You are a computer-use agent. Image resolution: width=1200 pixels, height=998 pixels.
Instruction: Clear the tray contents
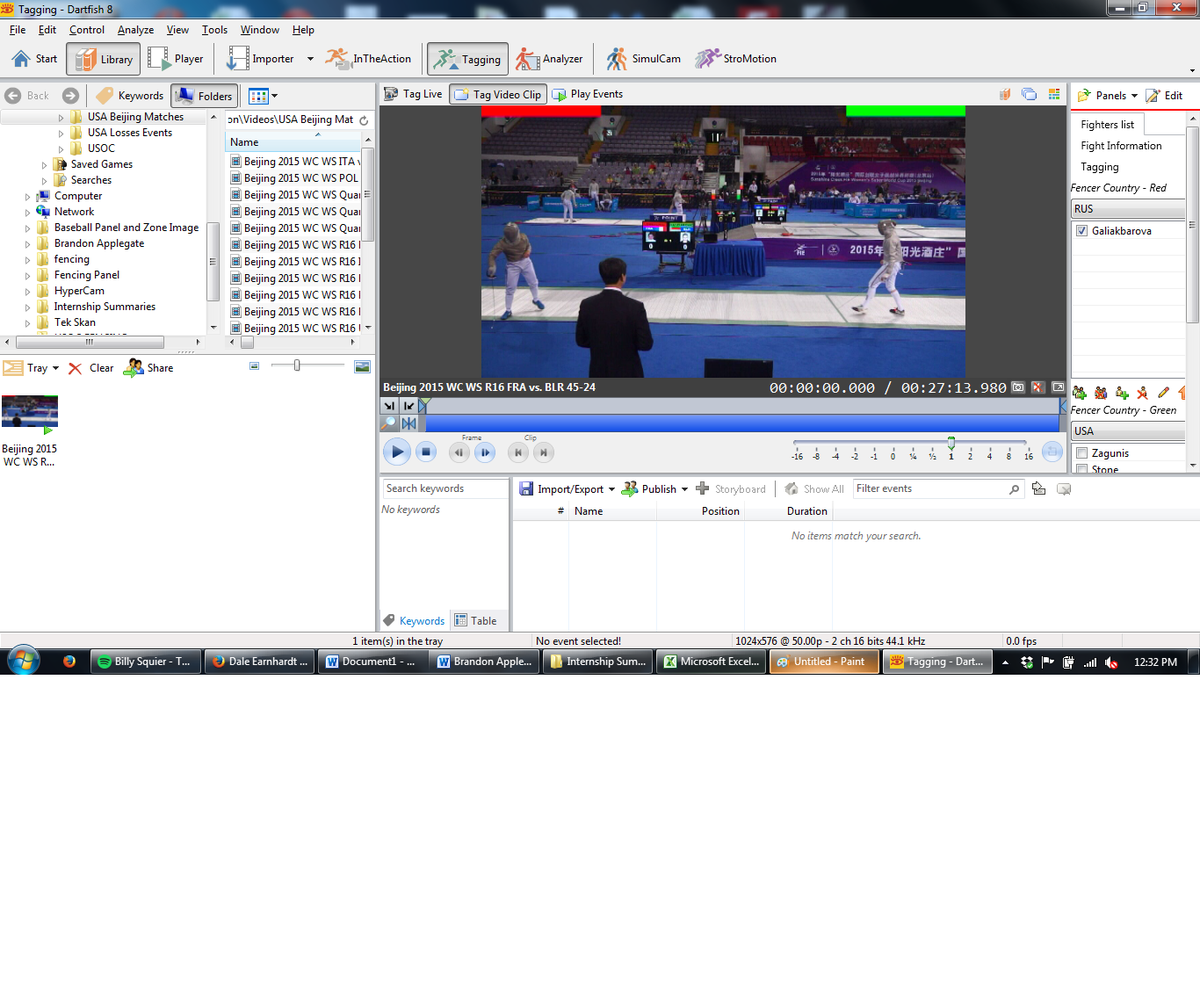click(x=91, y=368)
